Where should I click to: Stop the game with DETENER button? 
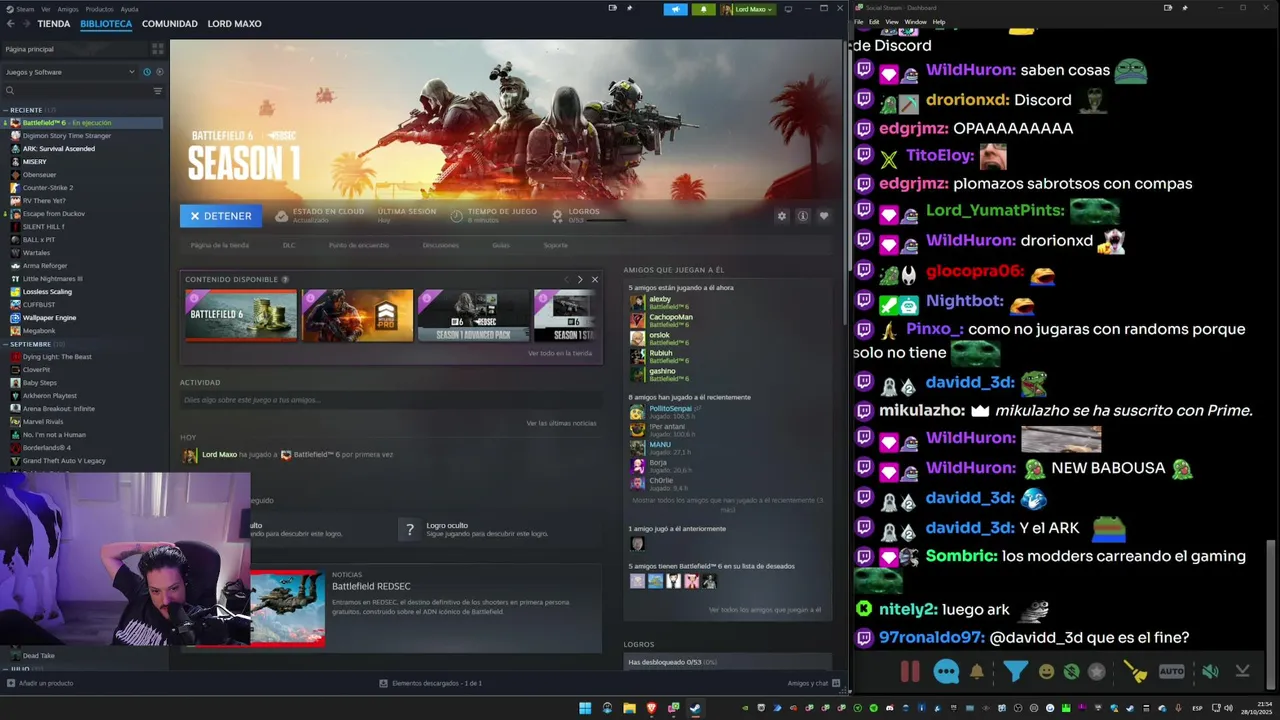coord(221,216)
